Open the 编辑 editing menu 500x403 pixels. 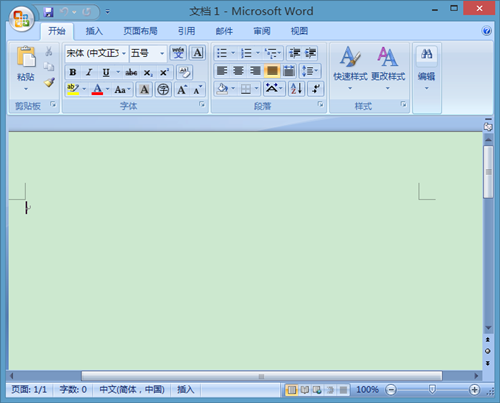click(427, 68)
